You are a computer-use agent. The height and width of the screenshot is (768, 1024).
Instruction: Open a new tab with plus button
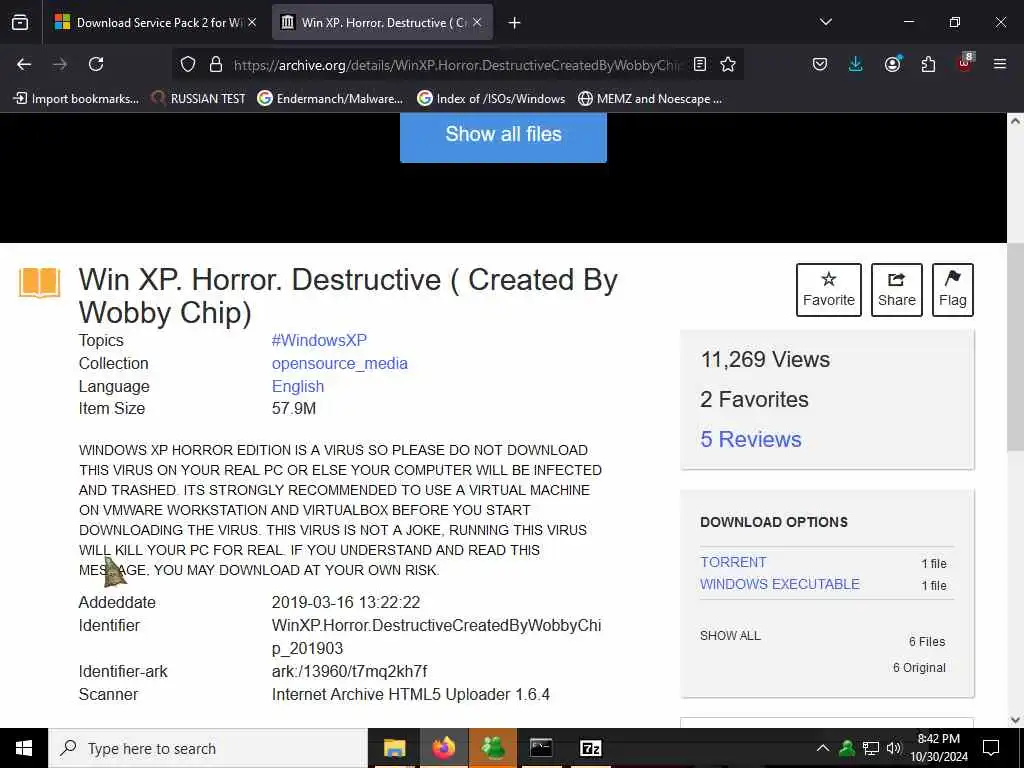click(515, 23)
